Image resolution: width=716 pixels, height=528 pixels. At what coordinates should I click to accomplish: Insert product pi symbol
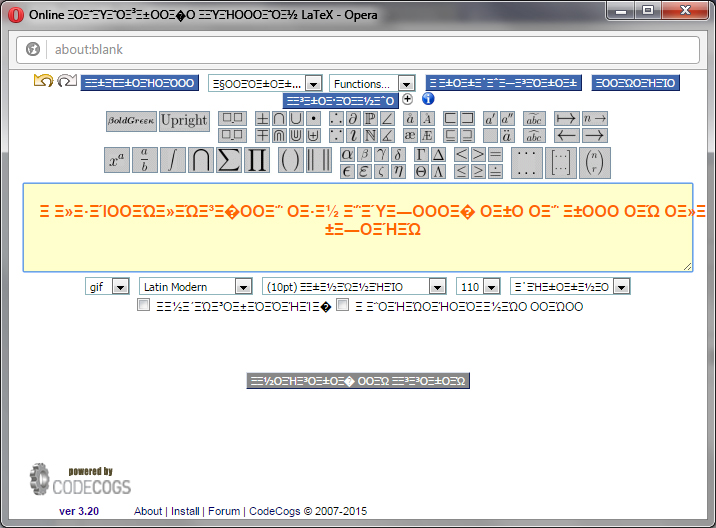(x=257, y=160)
